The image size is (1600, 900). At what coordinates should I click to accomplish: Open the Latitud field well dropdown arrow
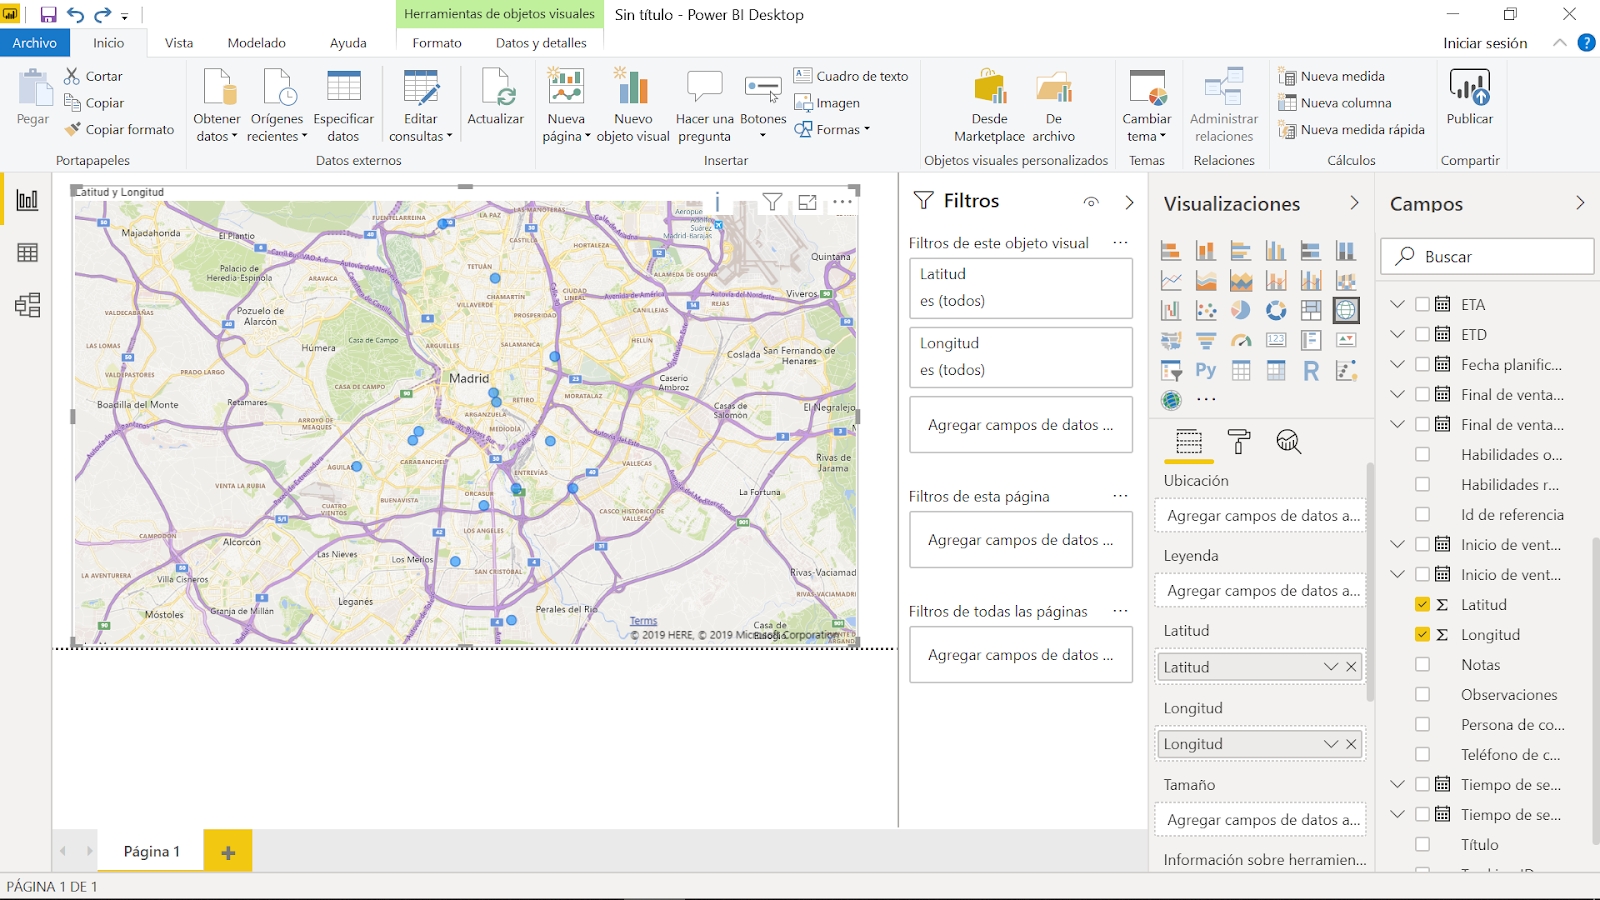1330,667
